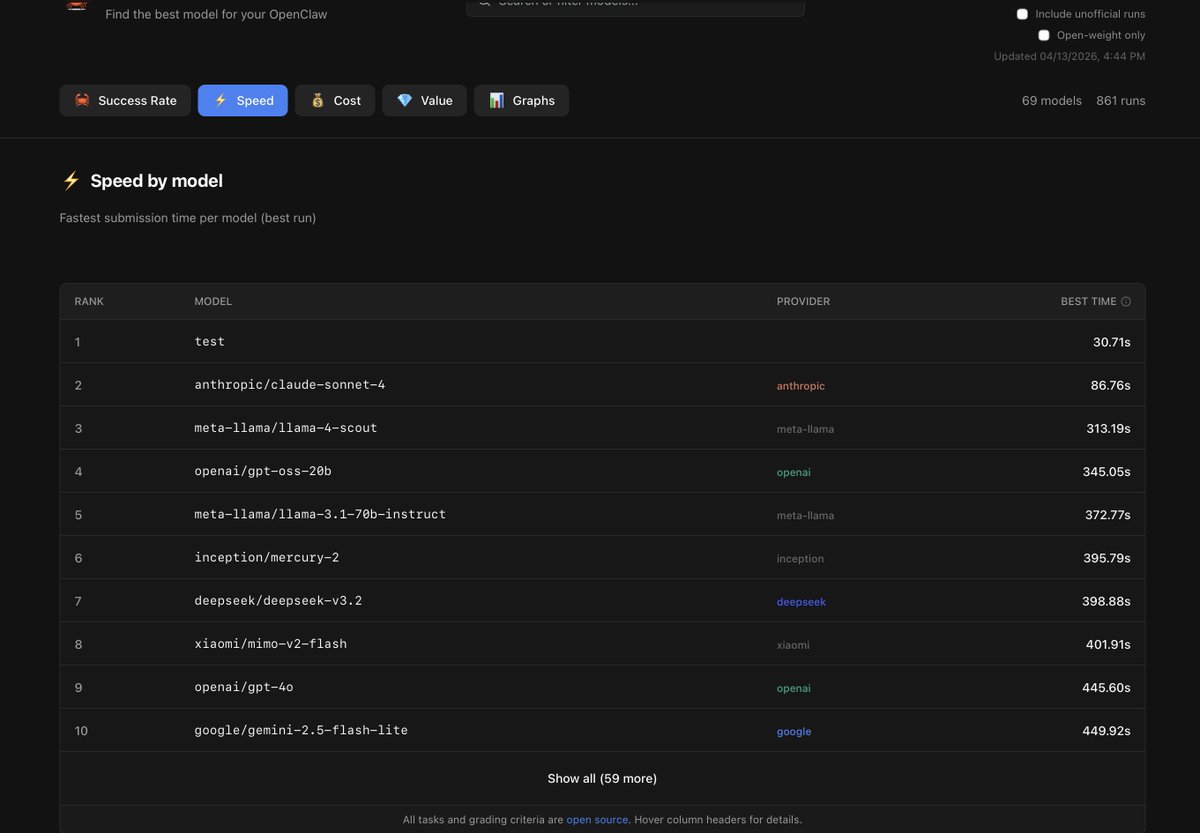Click the 345.05s best time value
This screenshot has width=1200, height=833.
tap(1106, 471)
